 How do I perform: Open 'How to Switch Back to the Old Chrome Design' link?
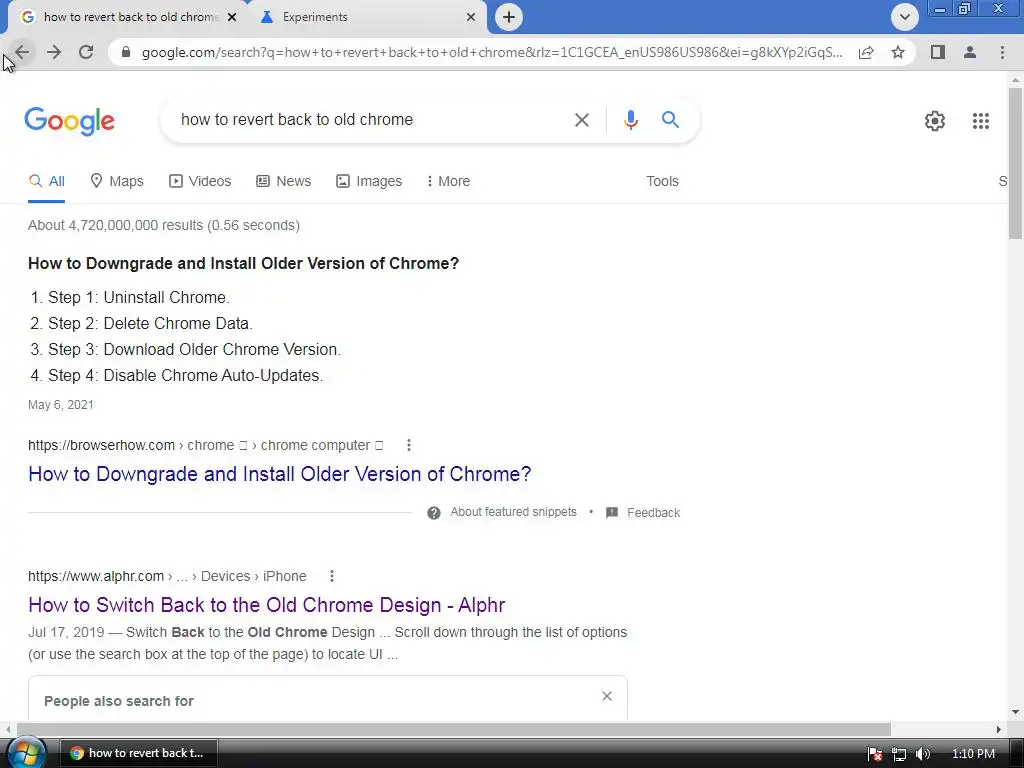[x=266, y=605]
